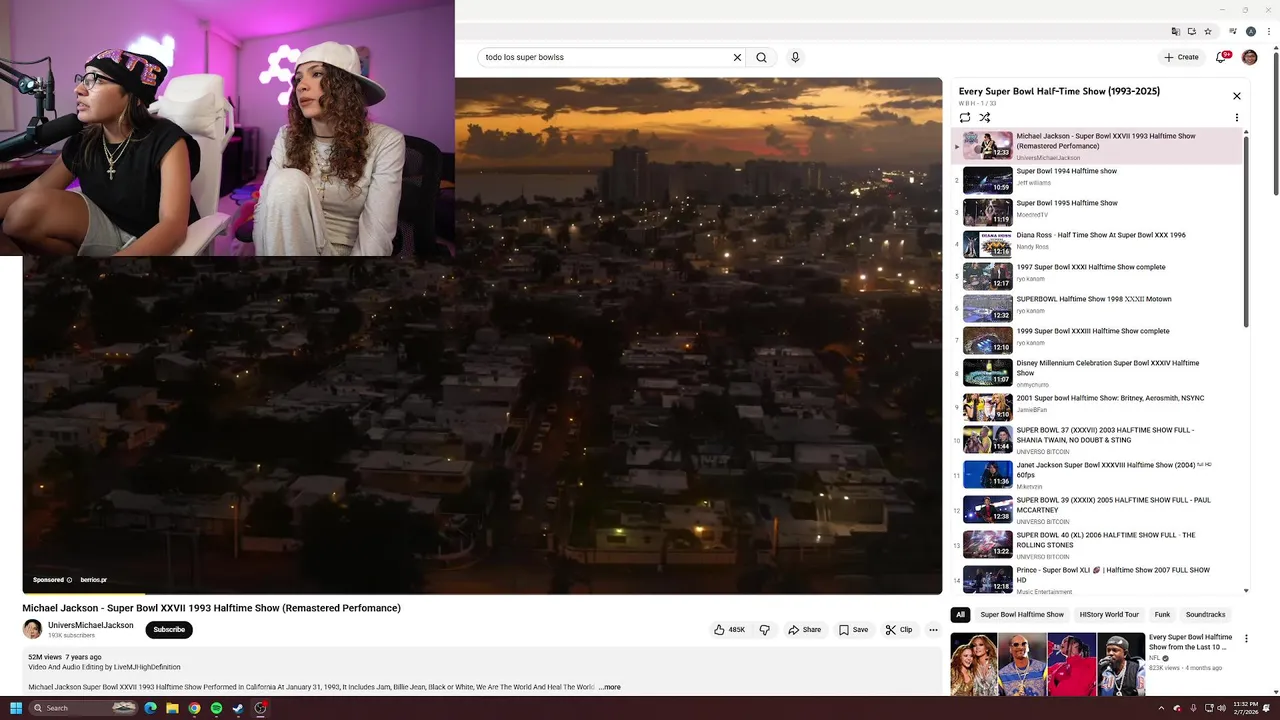
Task: Click the magnifier search button
Action: (762, 57)
